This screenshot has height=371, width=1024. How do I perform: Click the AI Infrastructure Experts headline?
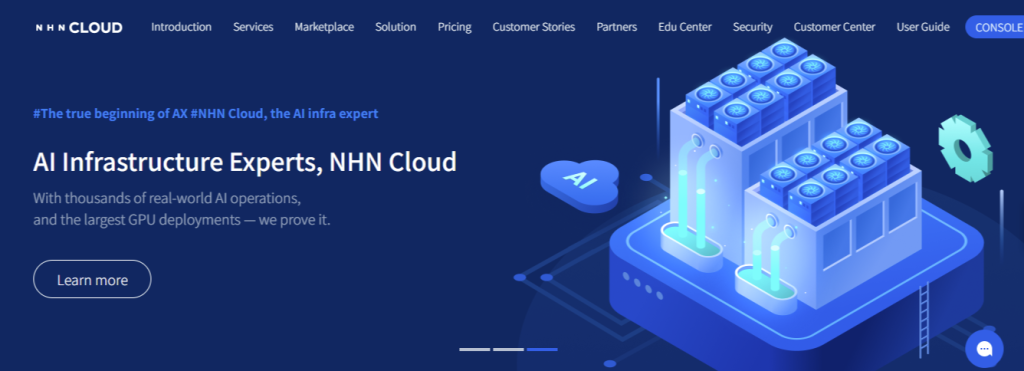[x=245, y=162]
